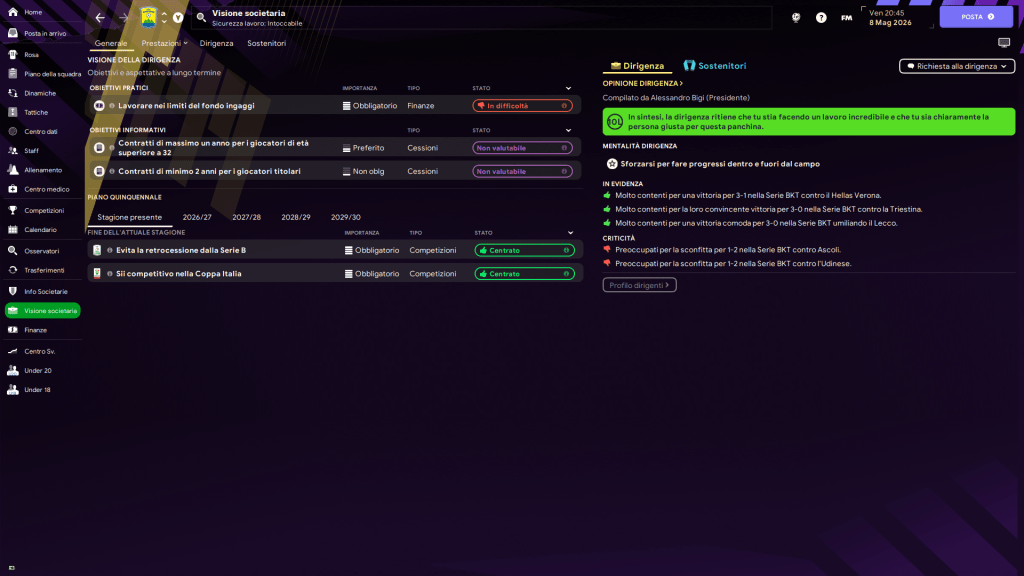Open Tattiche from the sidebar
1024x576 pixels.
tap(35, 112)
